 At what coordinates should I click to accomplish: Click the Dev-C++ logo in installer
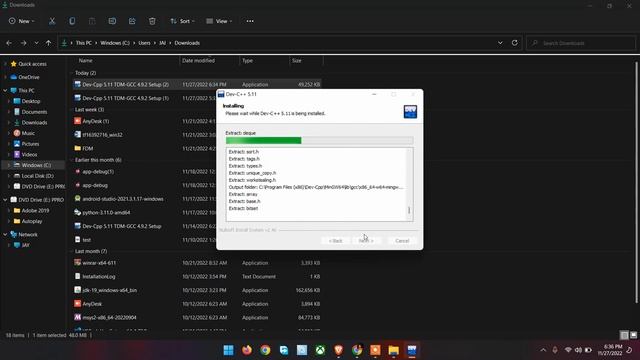(410, 111)
